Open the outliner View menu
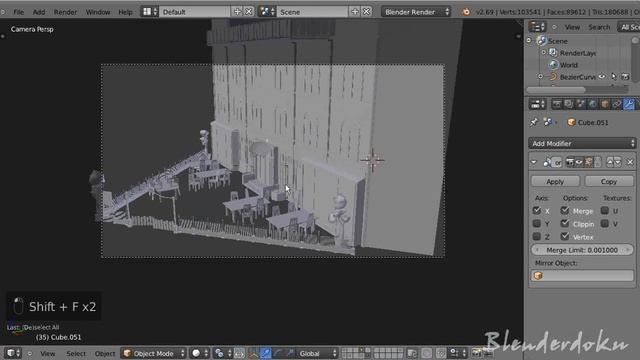 coord(572,27)
